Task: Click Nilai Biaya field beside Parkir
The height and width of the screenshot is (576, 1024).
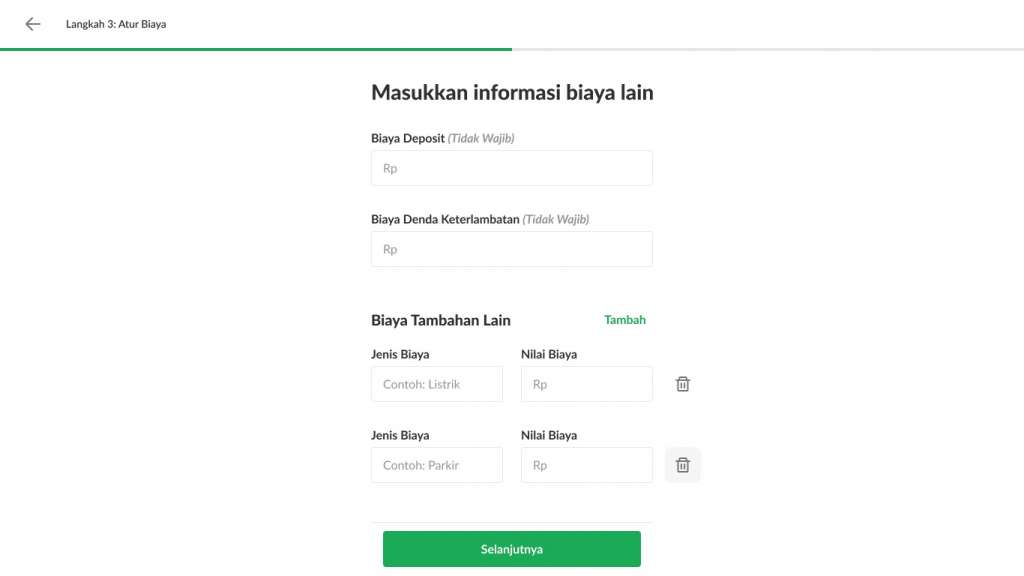Action: pyautogui.click(x=586, y=465)
